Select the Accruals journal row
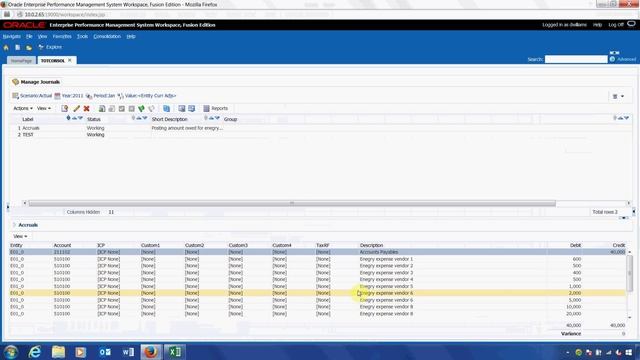The width and height of the screenshot is (640, 360). (x=320, y=128)
